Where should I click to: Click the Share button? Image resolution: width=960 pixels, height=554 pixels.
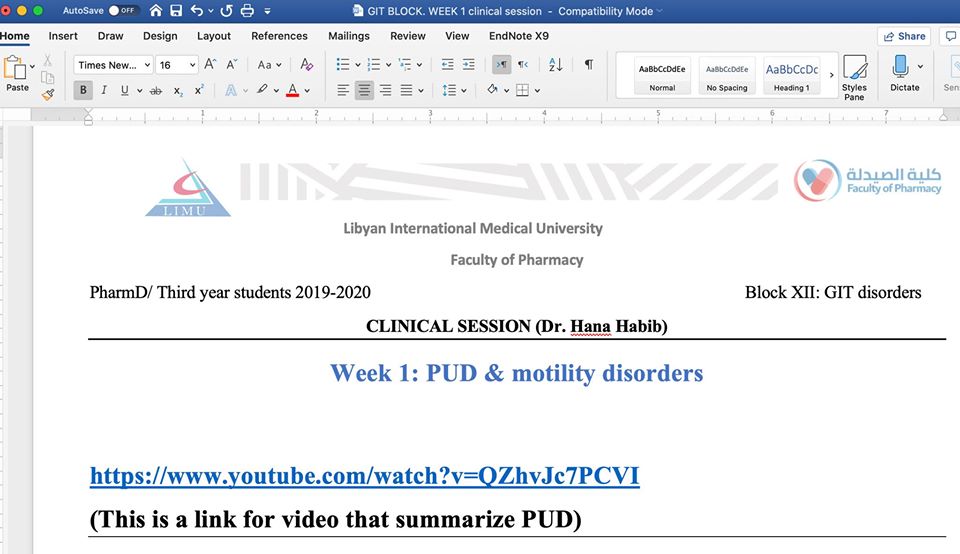[x=904, y=36]
